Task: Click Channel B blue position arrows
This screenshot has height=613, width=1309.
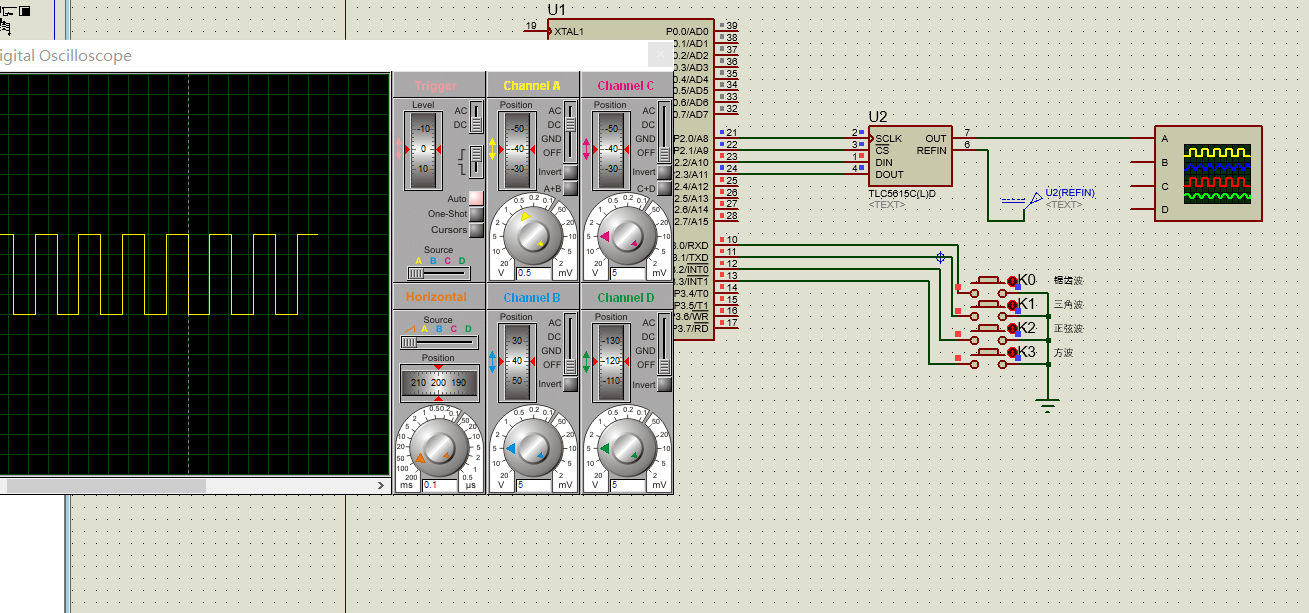Action: (492, 360)
